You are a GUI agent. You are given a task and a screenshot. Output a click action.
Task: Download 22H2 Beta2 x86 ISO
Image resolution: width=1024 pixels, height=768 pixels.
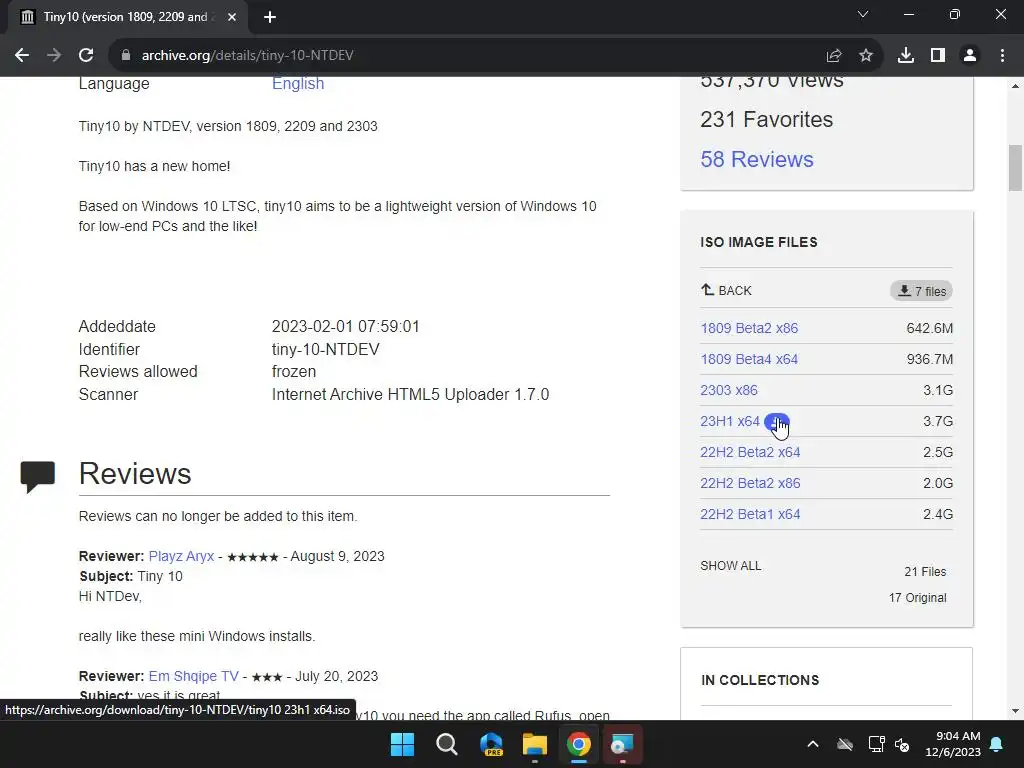click(x=750, y=483)
